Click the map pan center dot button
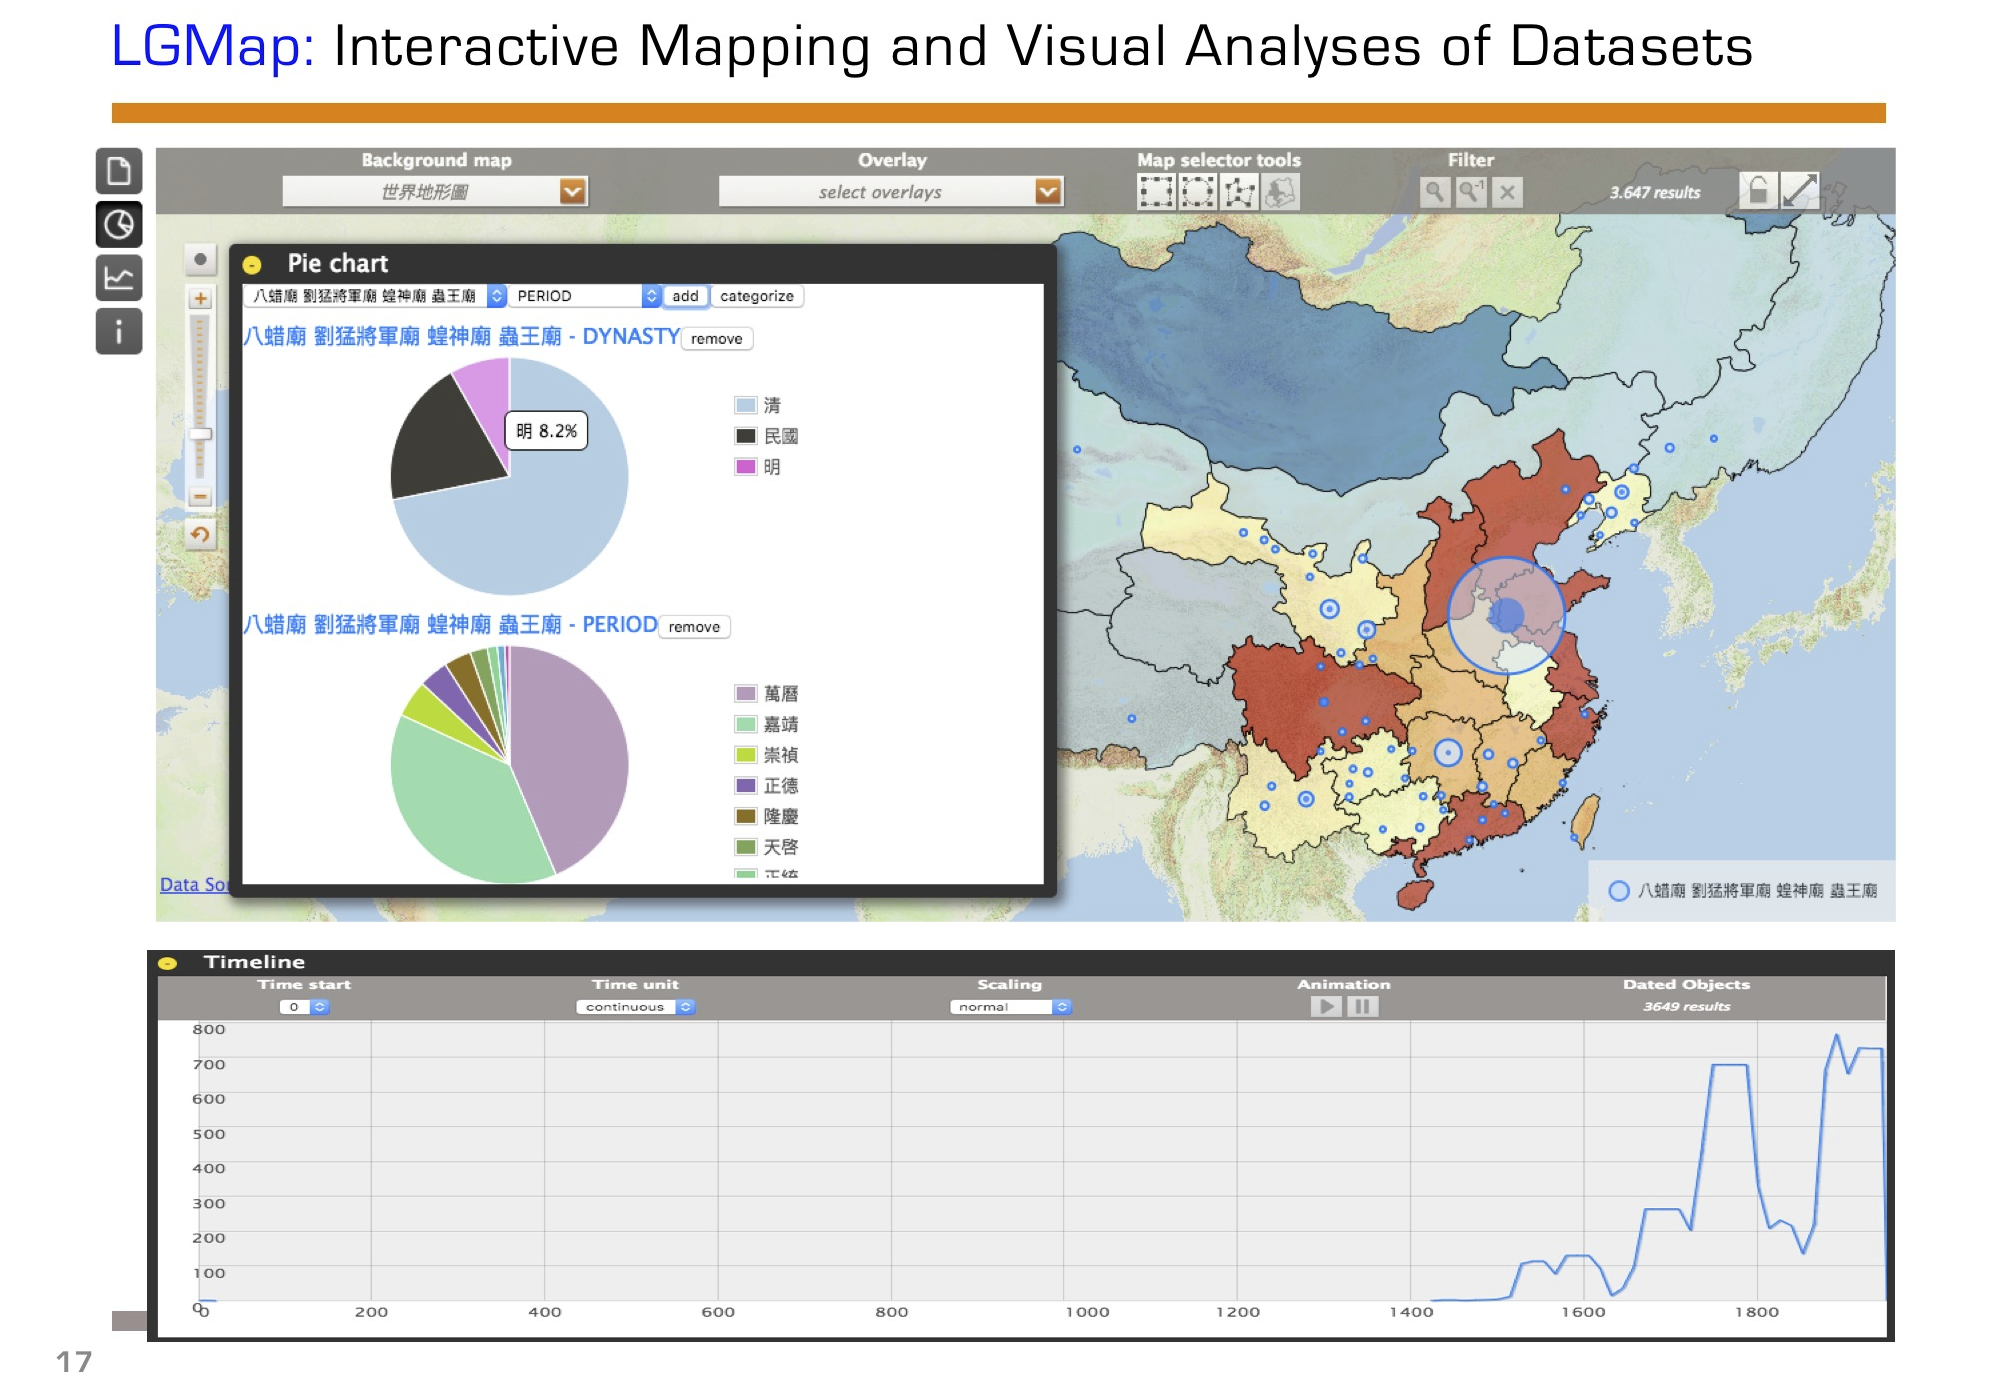Screen dimensions: 1997x1396 (x=200, y=260)
